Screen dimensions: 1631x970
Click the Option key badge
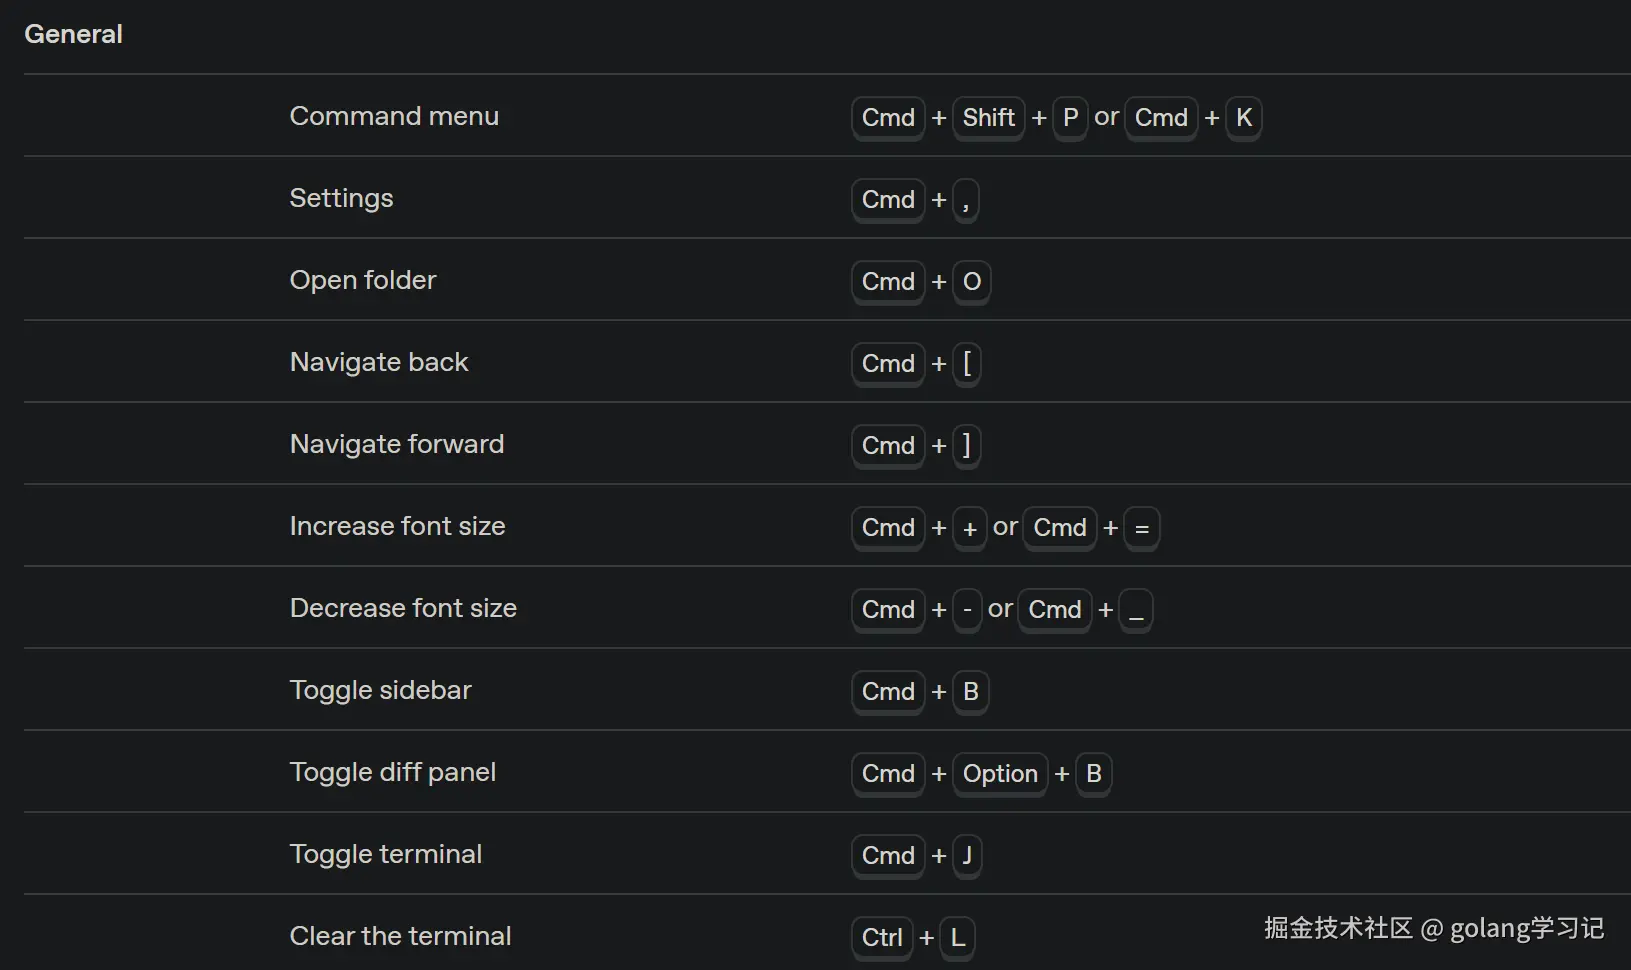(1000, 774)
